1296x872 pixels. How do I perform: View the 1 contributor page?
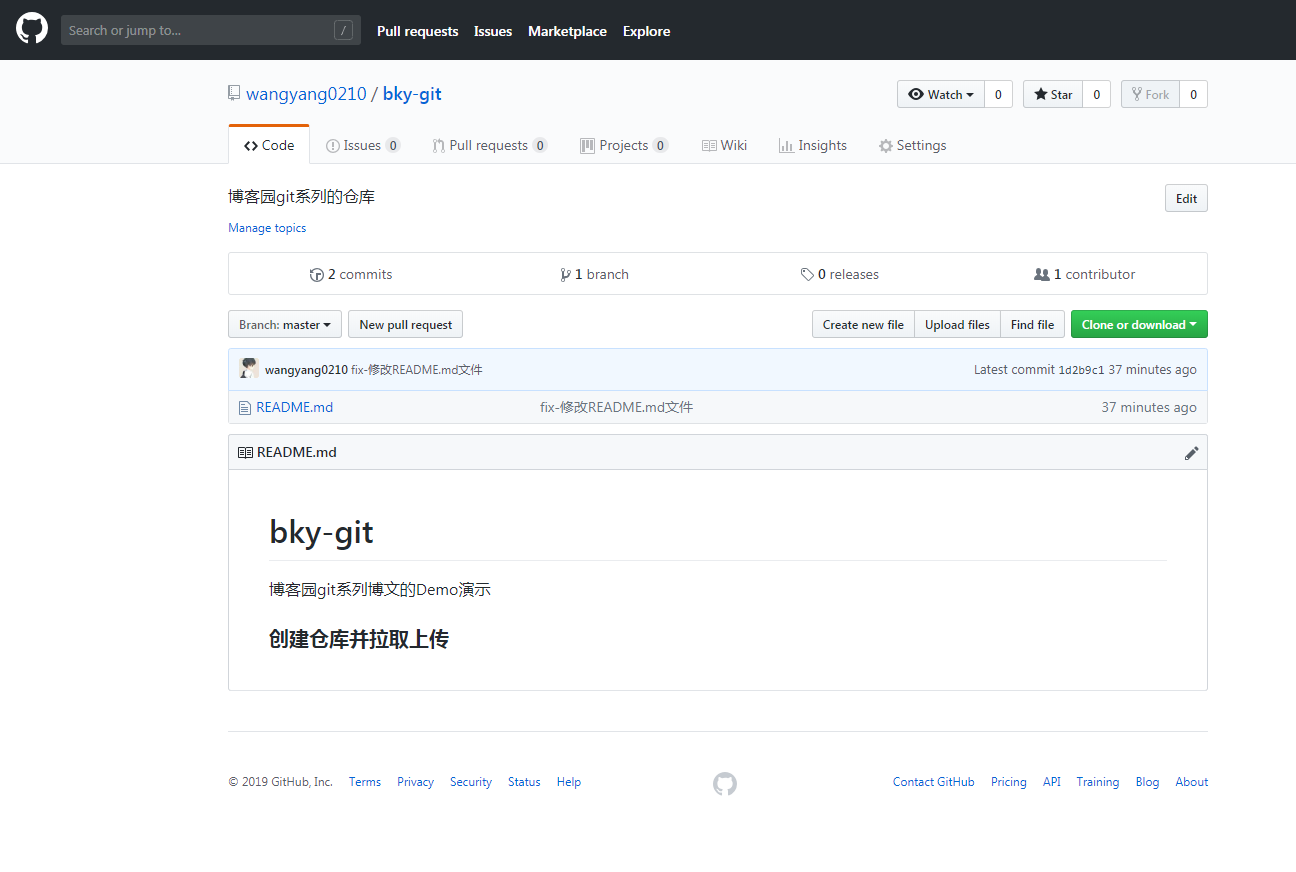(1085, 274)
